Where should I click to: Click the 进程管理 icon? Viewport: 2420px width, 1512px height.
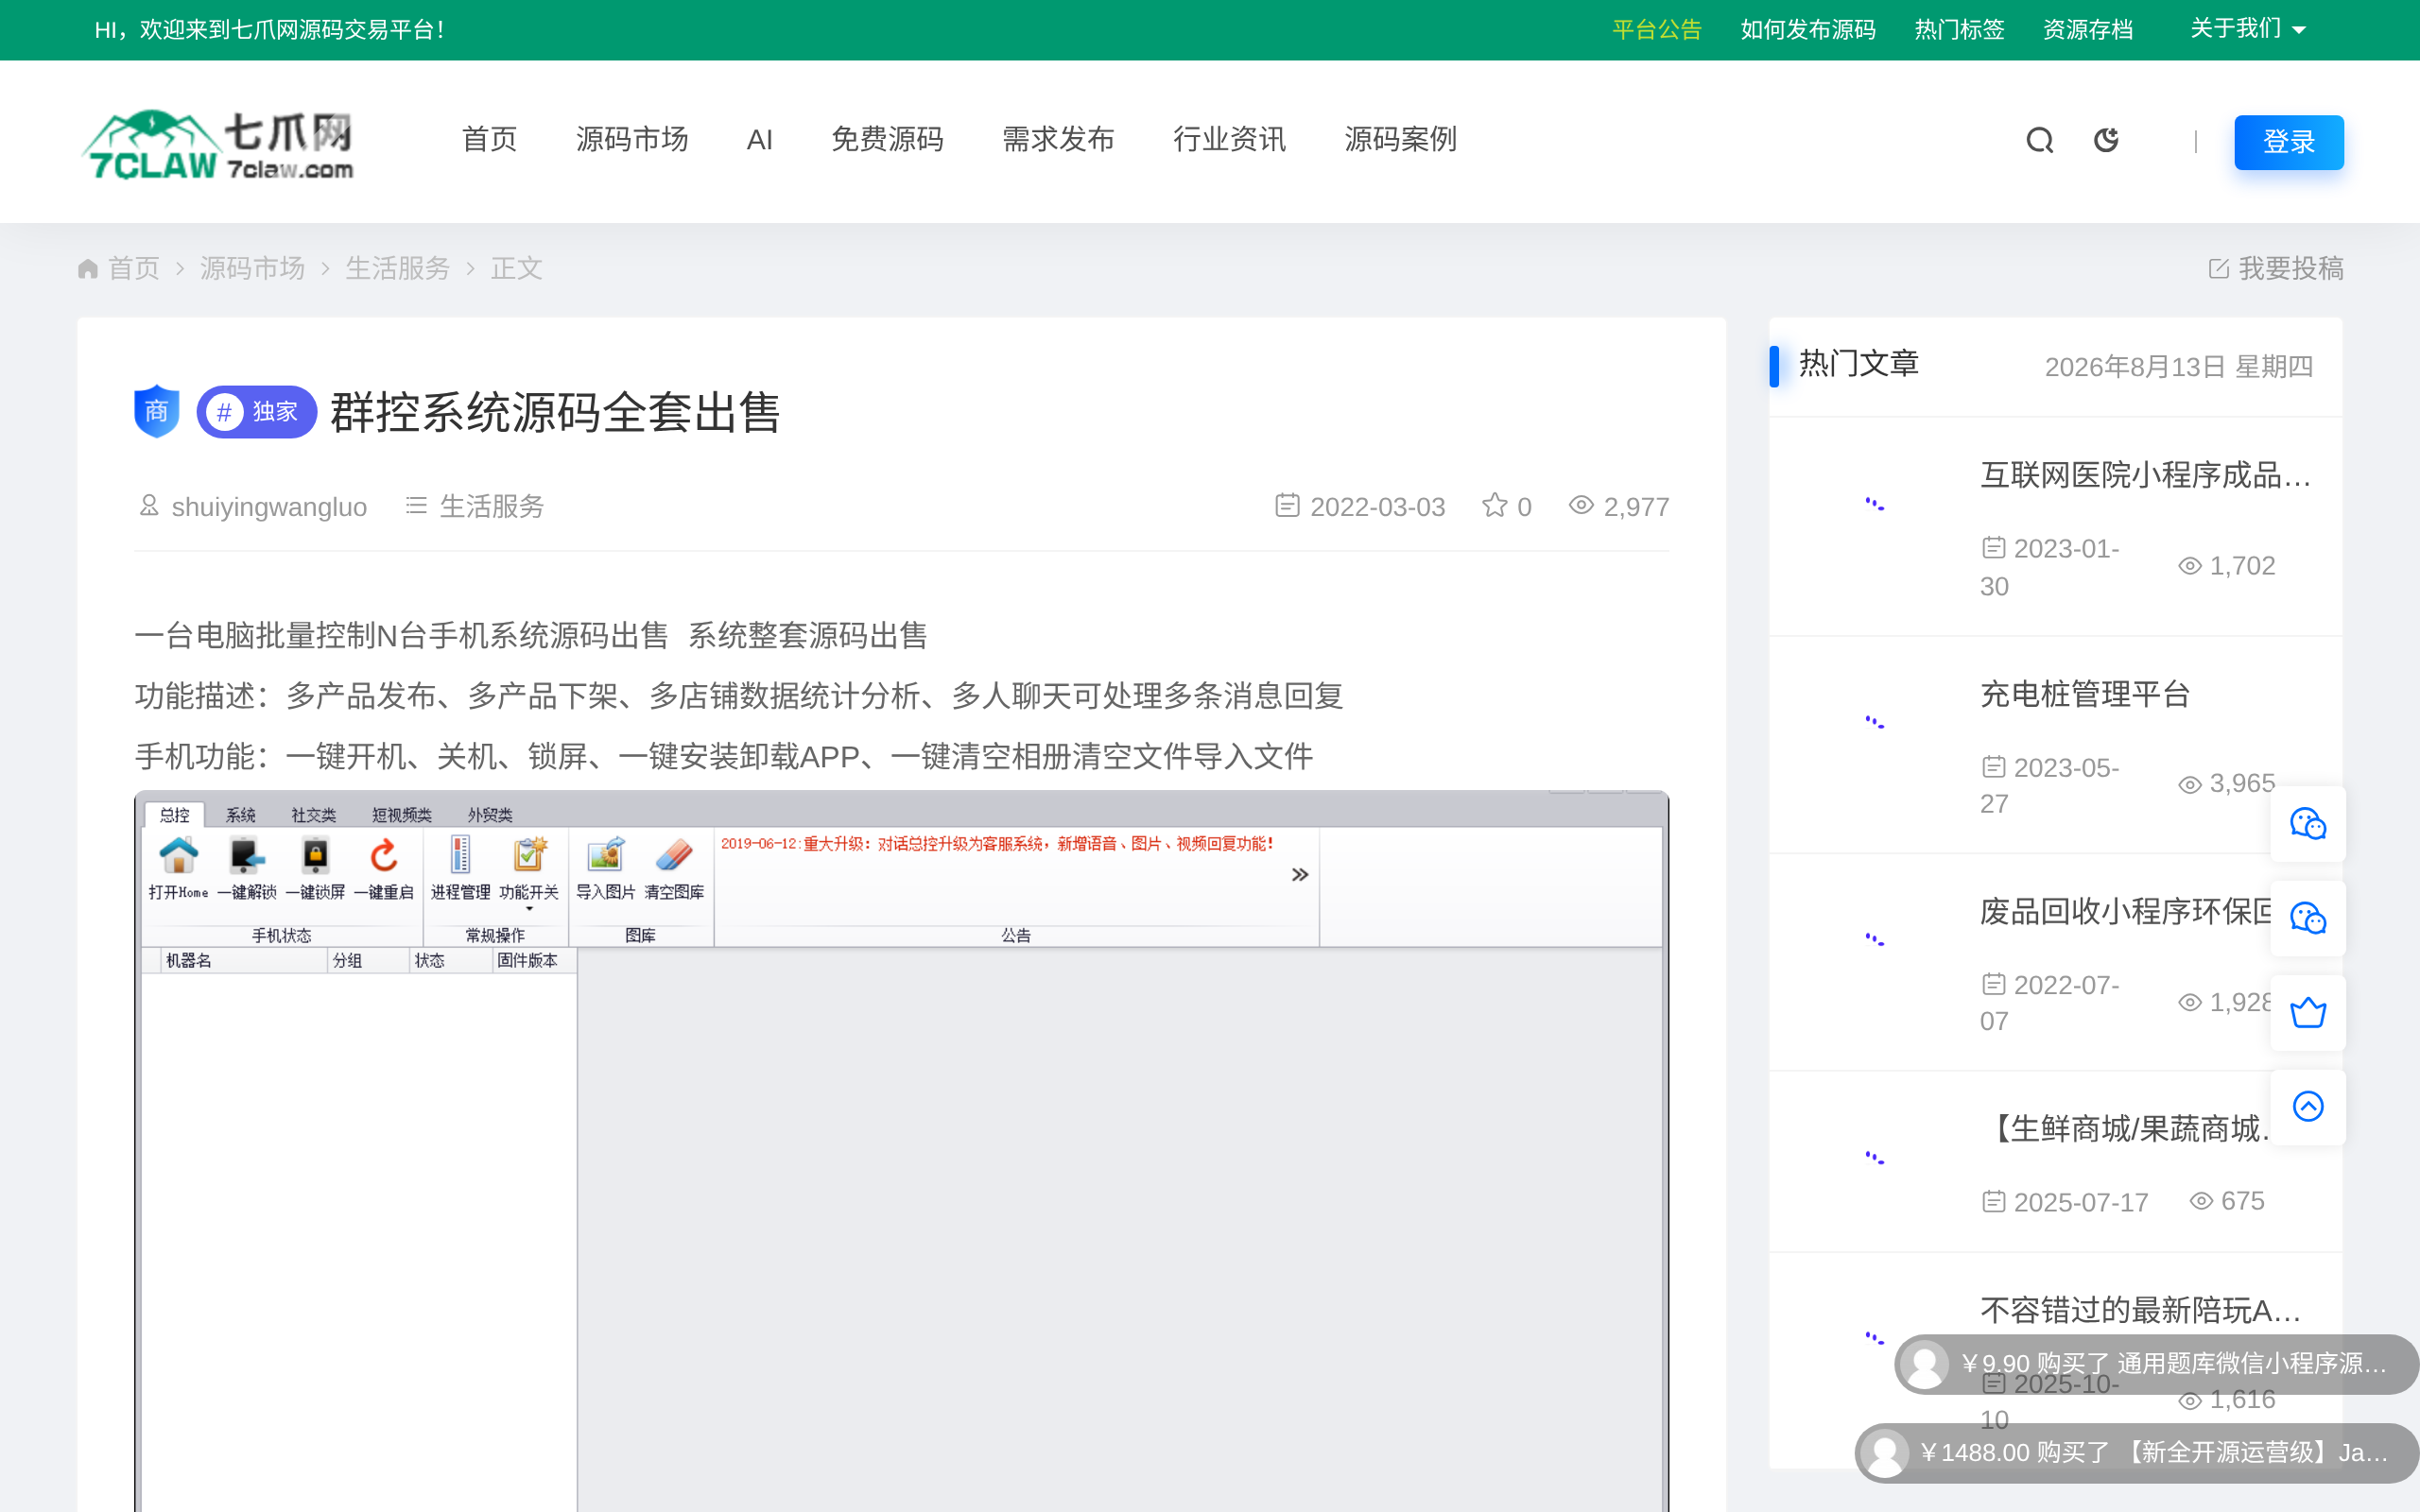point(460,867)
